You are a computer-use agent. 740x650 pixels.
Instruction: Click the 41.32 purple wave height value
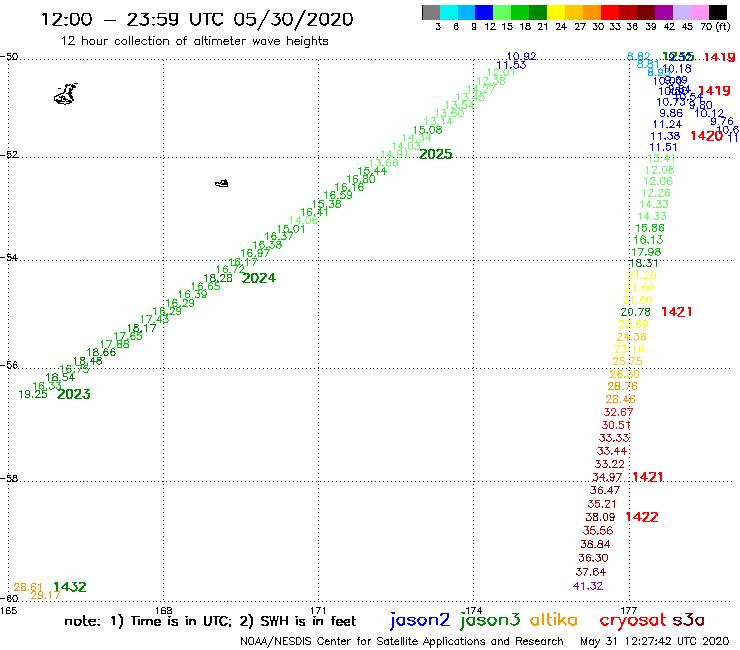coord(588,586)
